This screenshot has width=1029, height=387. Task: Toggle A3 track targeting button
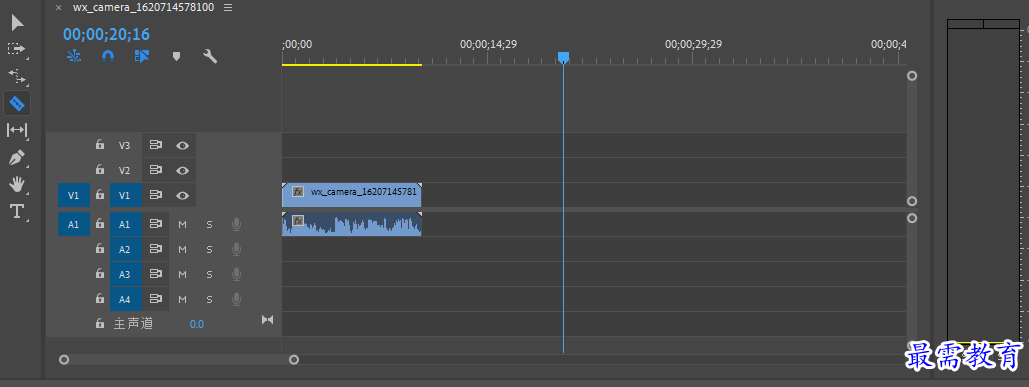(125, 274)
